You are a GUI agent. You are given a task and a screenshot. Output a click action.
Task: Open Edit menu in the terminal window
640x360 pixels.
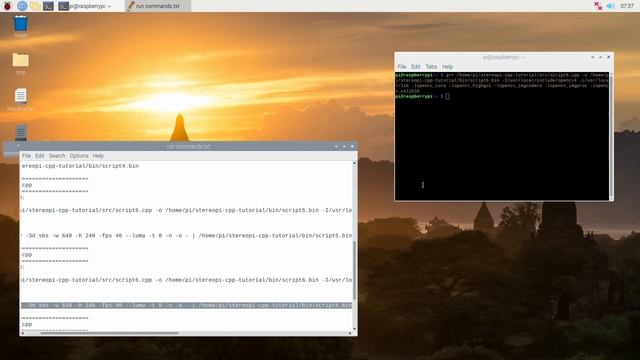416,67
